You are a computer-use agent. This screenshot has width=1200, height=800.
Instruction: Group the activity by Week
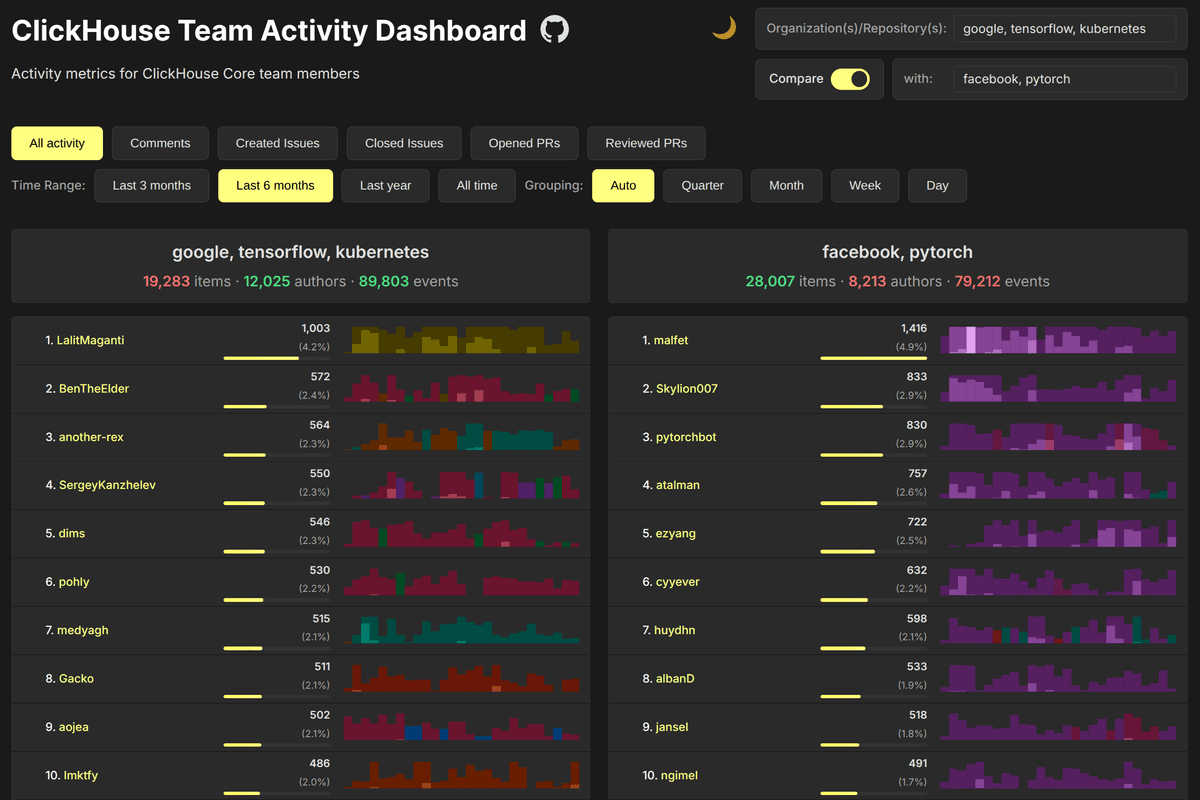865,186
